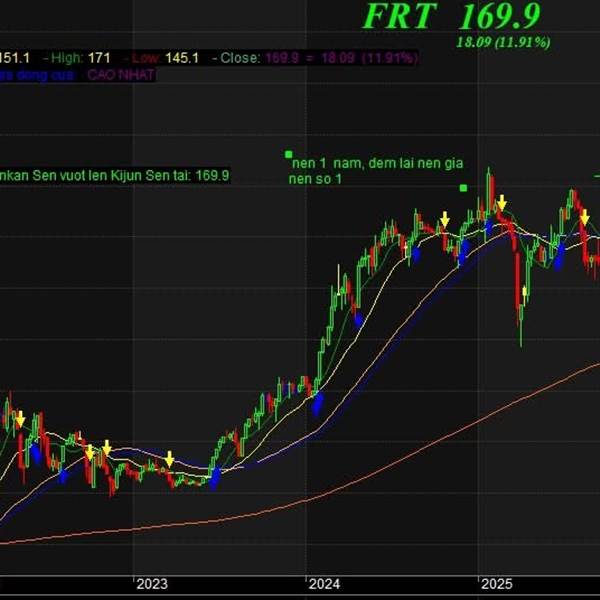Click the 2024 year label on time axis
The image size is (600, 600).
click(x=324, y=584)
